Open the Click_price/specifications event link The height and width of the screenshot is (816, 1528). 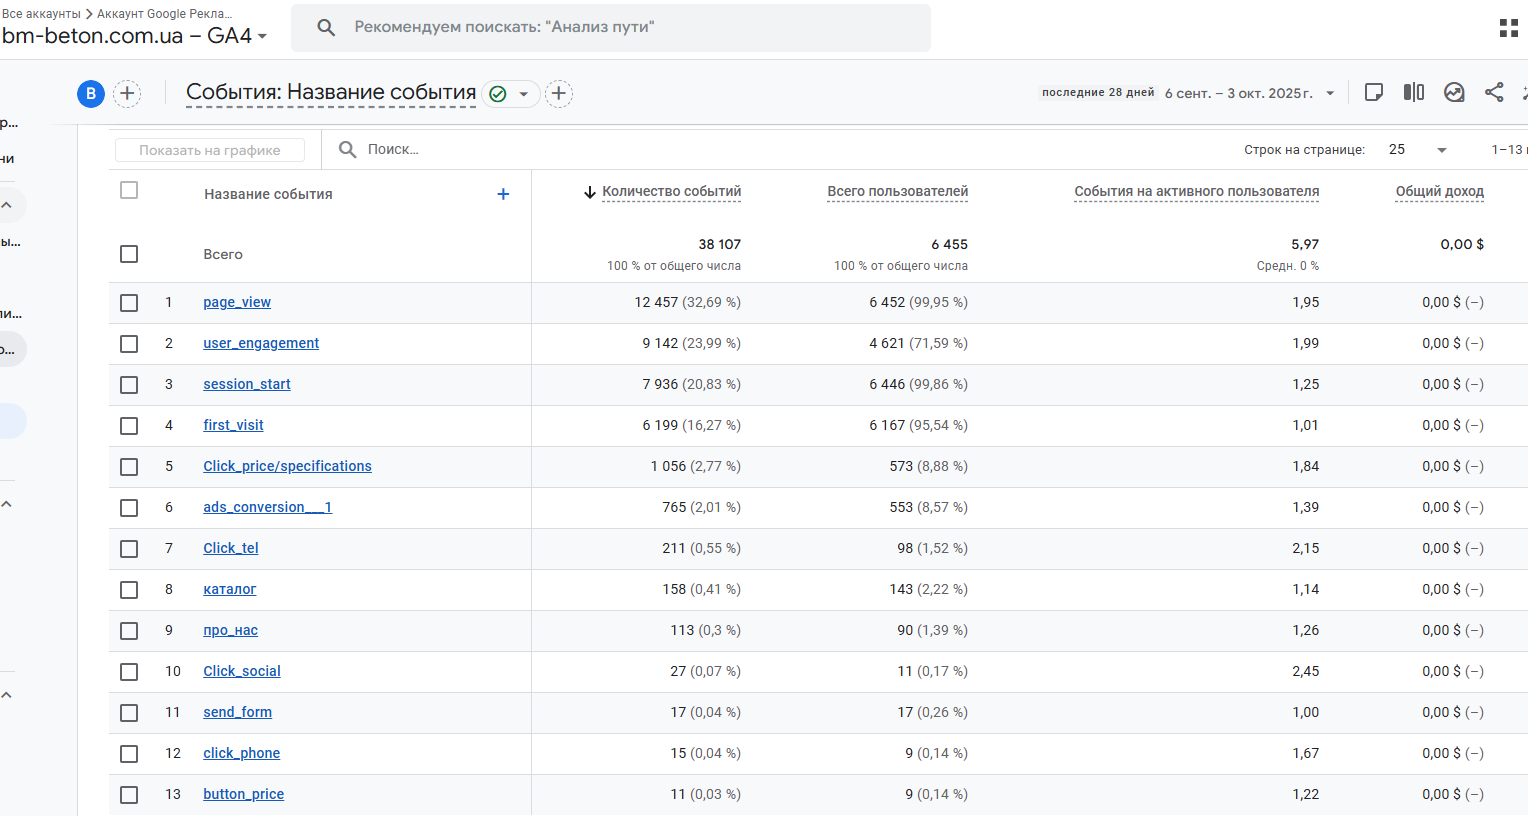coord(287,466)
